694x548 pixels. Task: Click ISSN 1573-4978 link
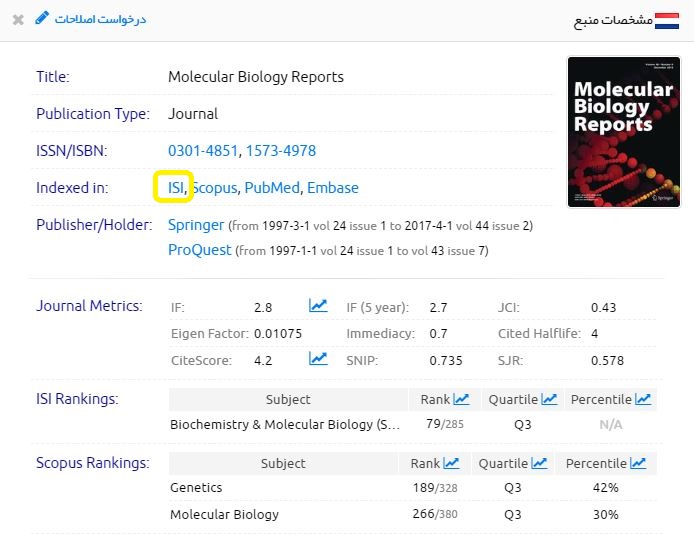pos(281,151)
